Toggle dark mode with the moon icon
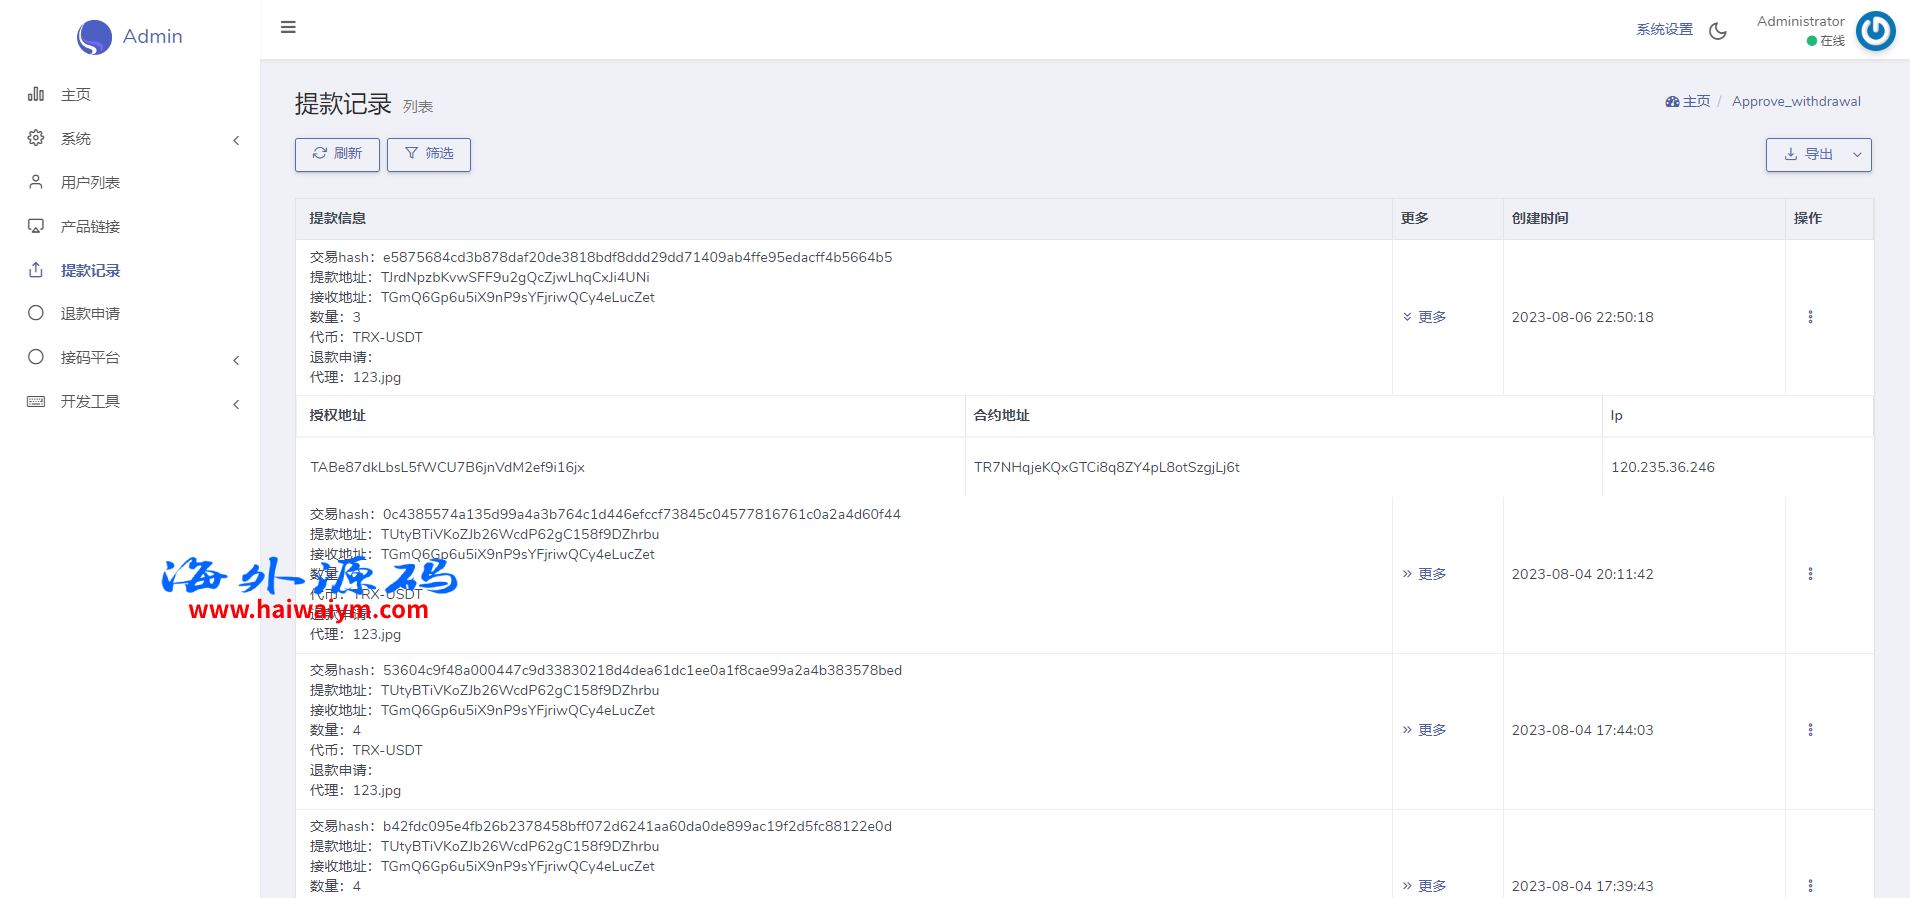This screenshot has width=1910, height=898. (1718, 31)
